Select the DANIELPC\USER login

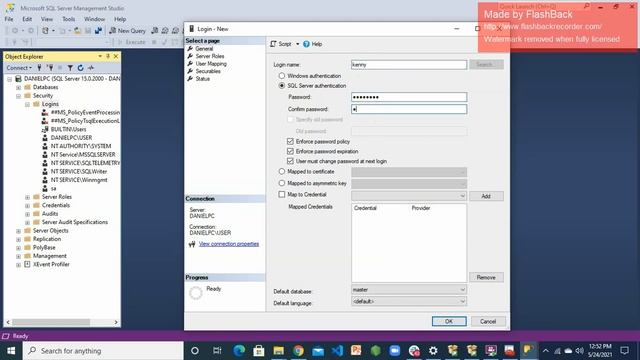click(x=71, y=138)
